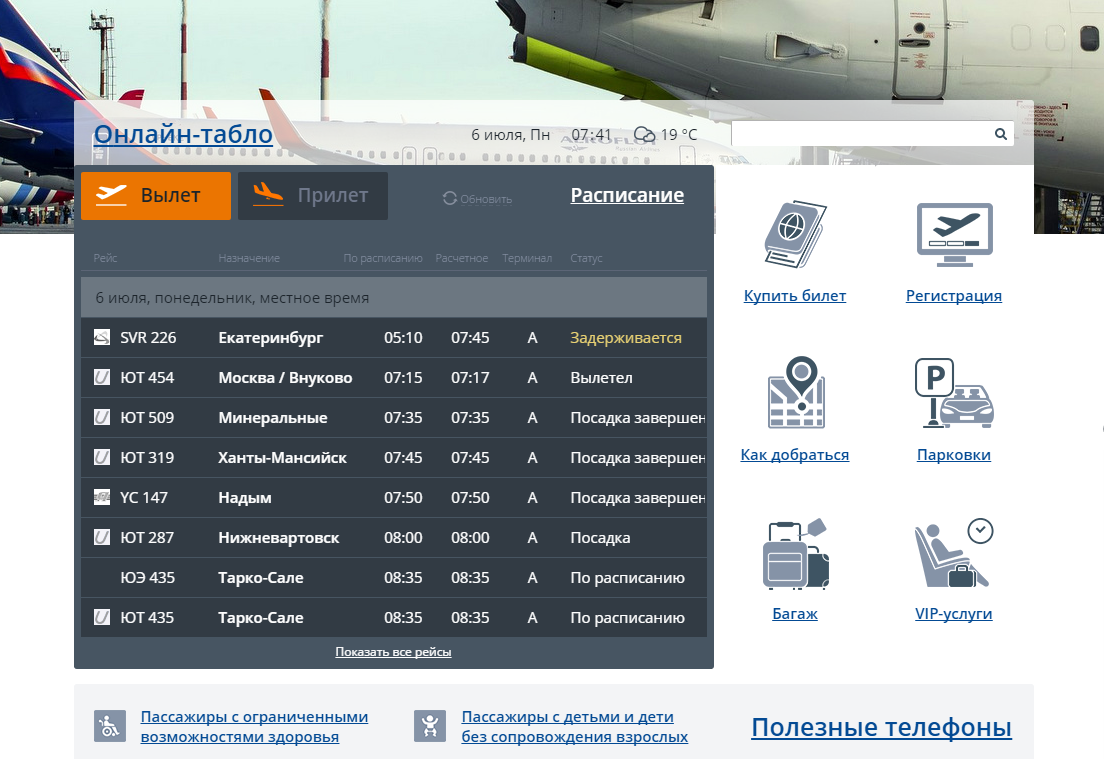Click the VIP services seat icon
Image resolution: width=1104 pixels, height=759 pixels.
point(953,555)
